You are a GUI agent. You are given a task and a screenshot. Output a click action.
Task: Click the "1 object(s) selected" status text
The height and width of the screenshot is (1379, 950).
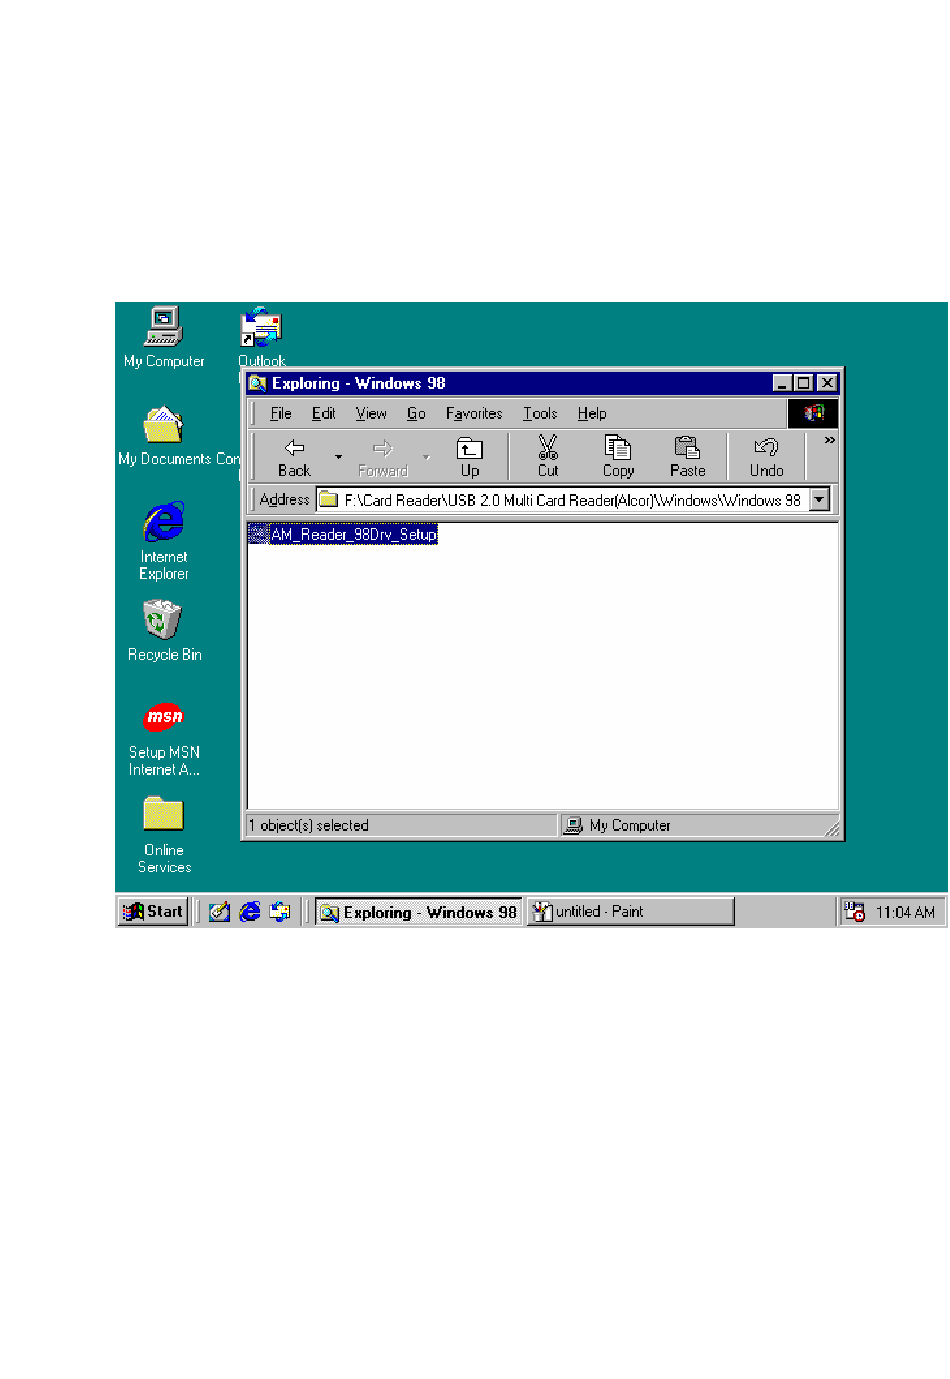[x=309, y=825]
